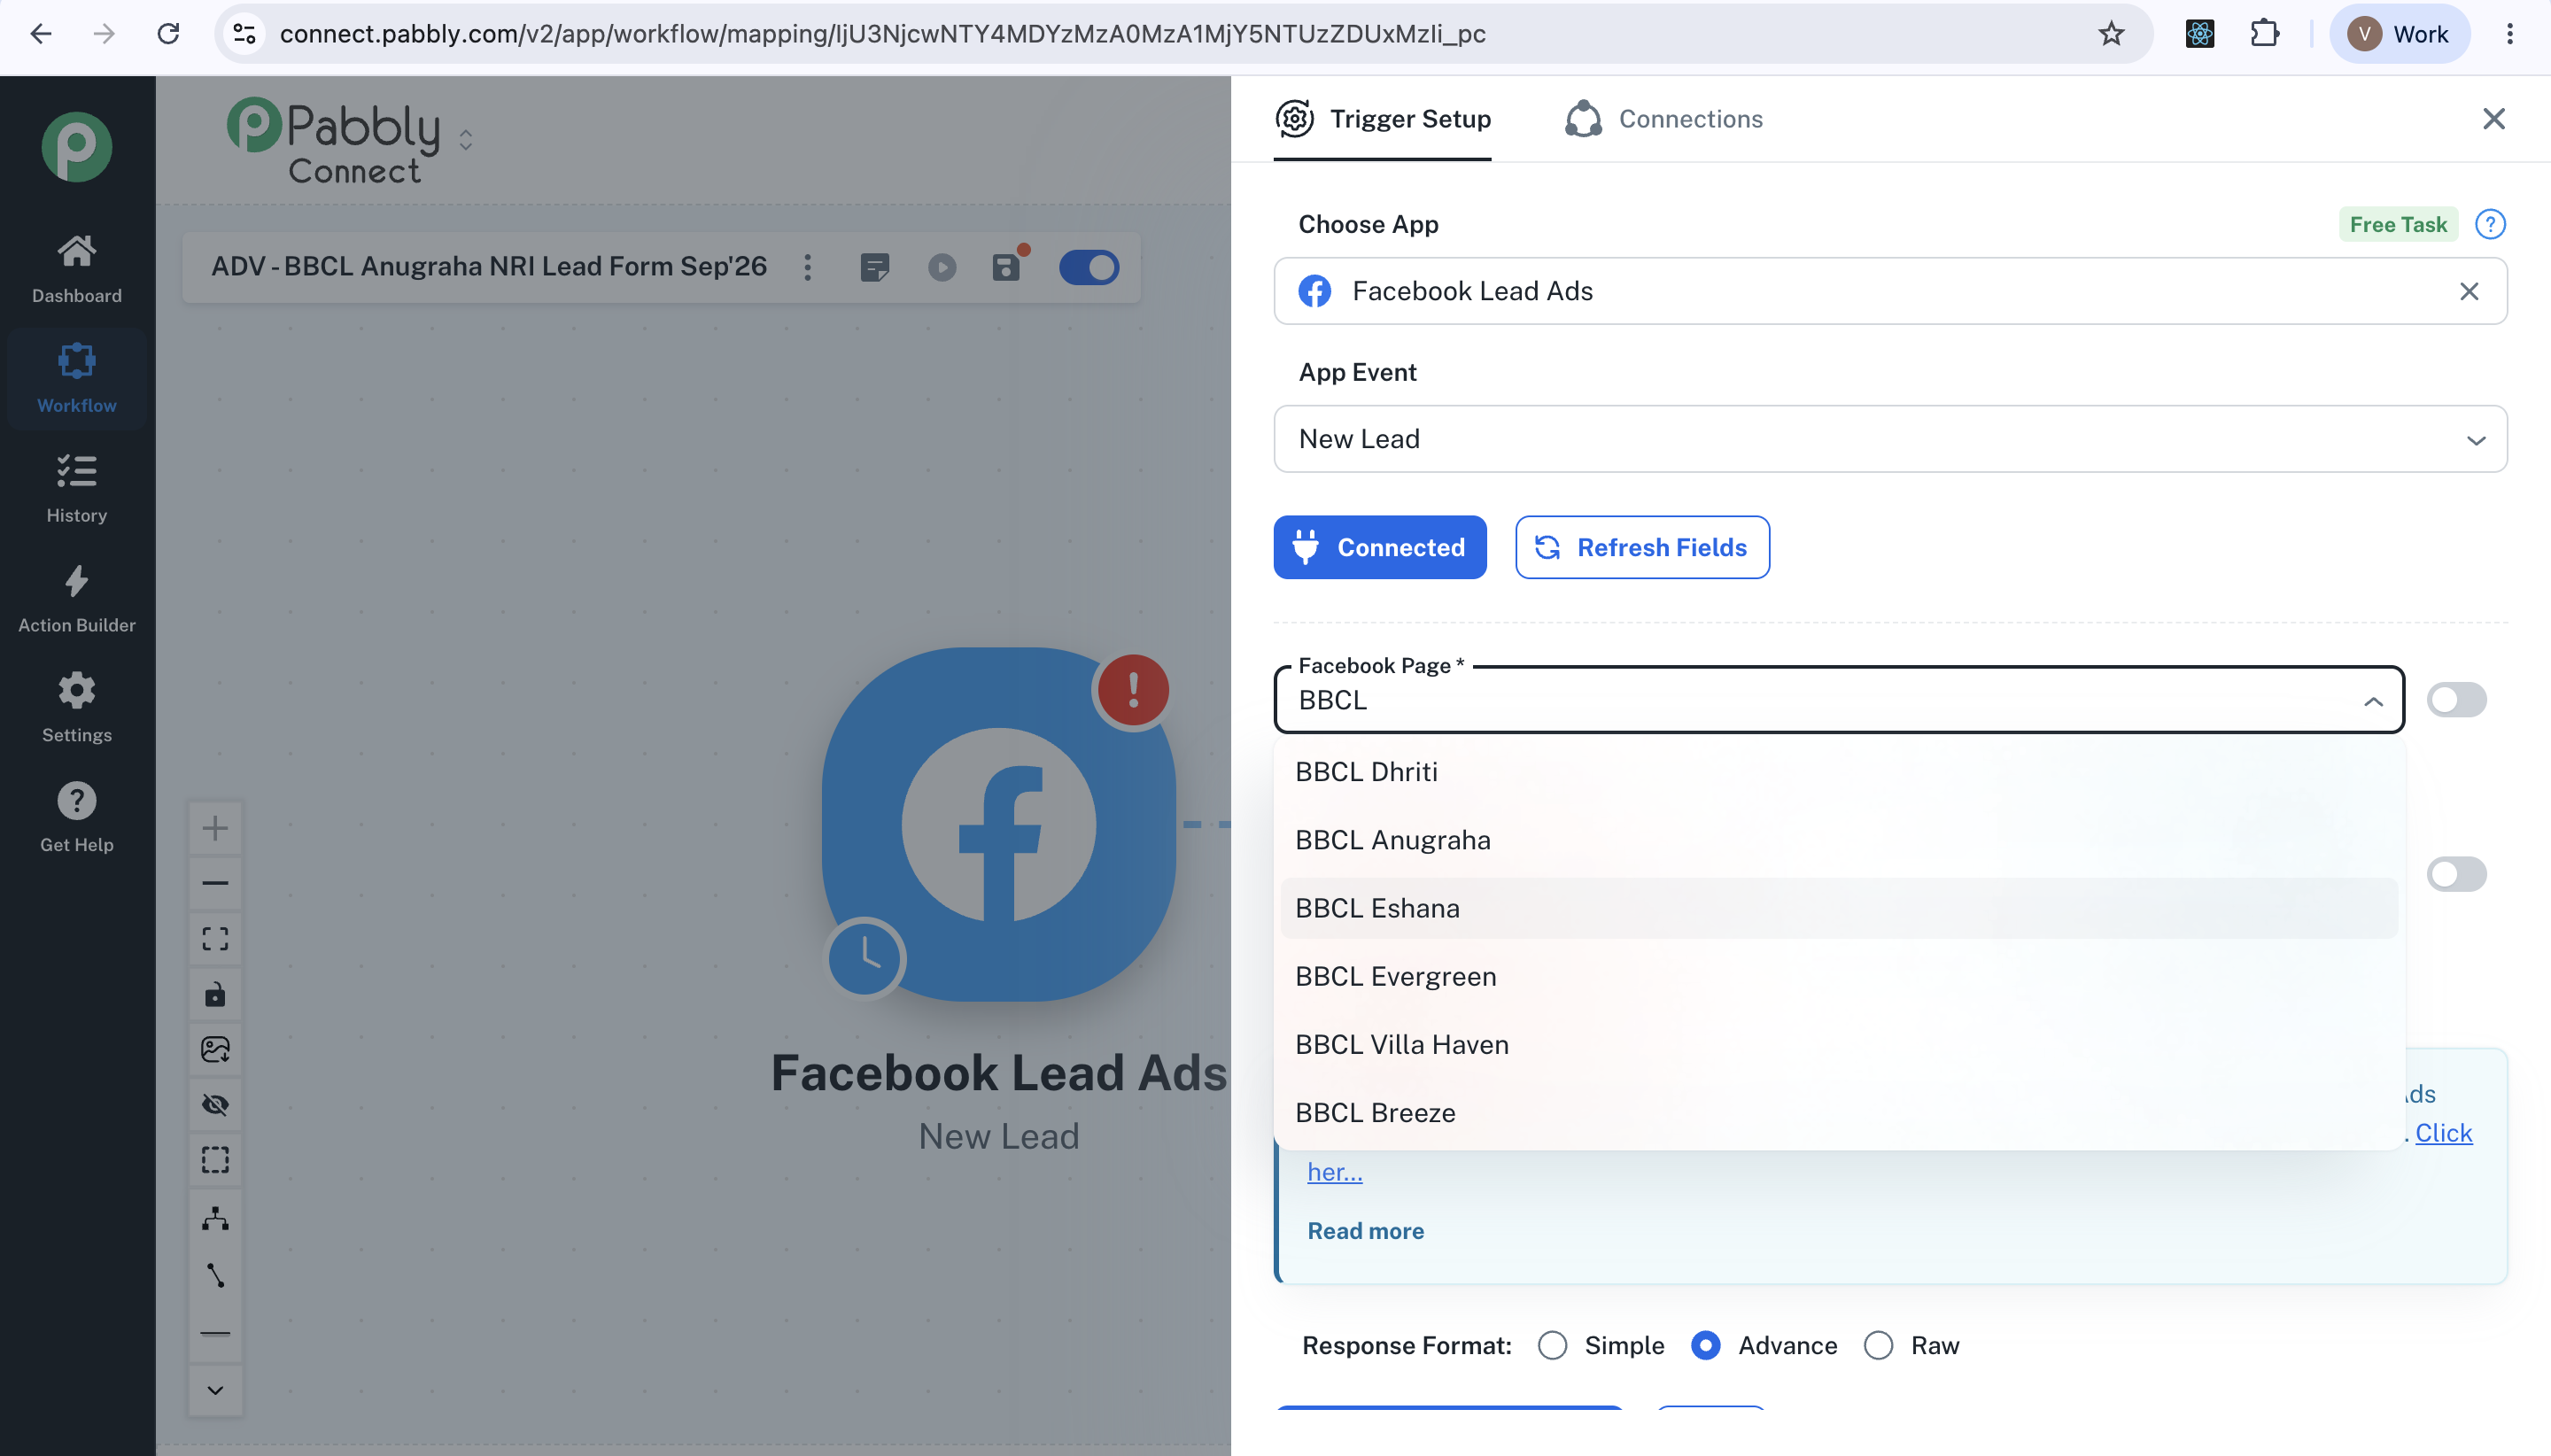Toggle the crossed-eye visibility icon

pyautogui.click(x=215, y=1104)
